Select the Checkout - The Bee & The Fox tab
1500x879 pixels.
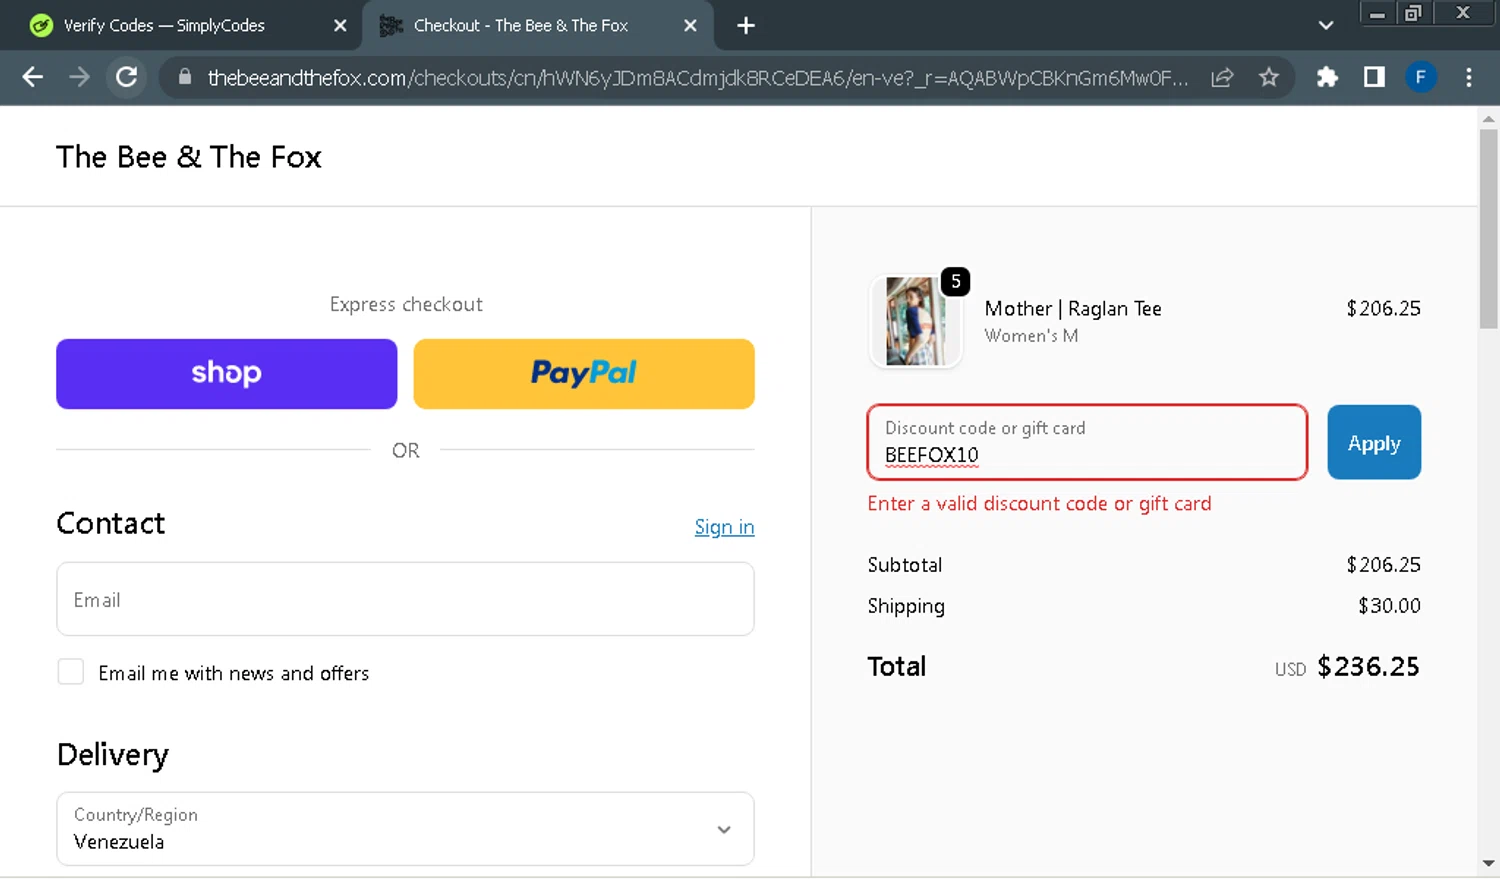point(520,26)
